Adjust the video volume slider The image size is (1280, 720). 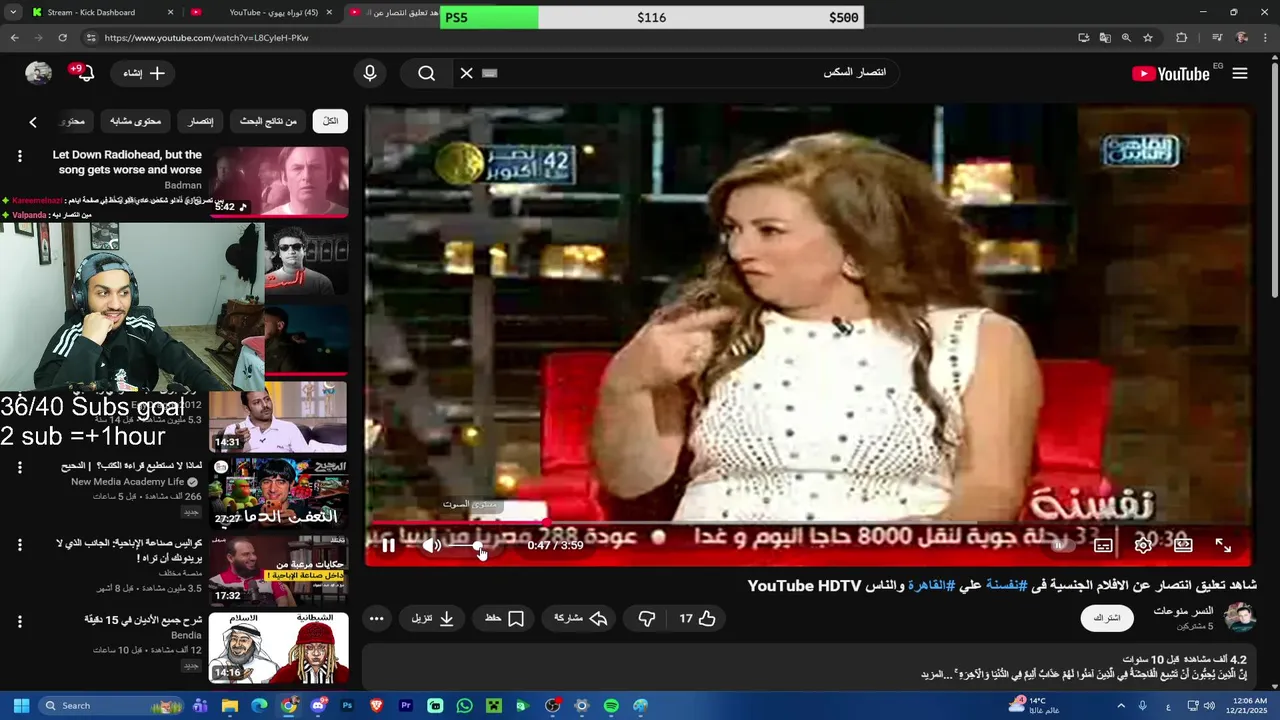pos(464,545)
